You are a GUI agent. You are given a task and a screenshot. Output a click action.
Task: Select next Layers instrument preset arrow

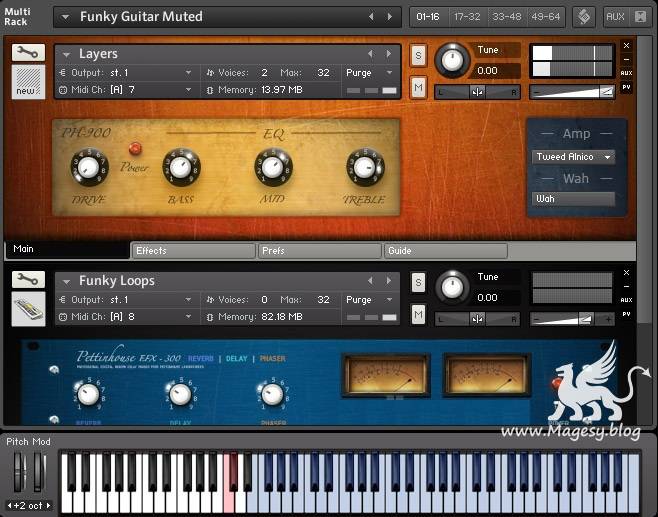pyautogui.click(x=389, y=54)
